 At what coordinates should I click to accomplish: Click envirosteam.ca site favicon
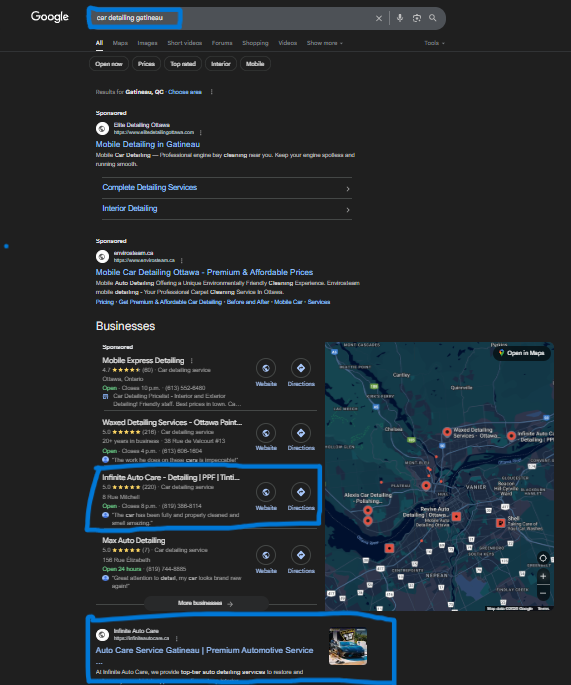pos(102,256)
